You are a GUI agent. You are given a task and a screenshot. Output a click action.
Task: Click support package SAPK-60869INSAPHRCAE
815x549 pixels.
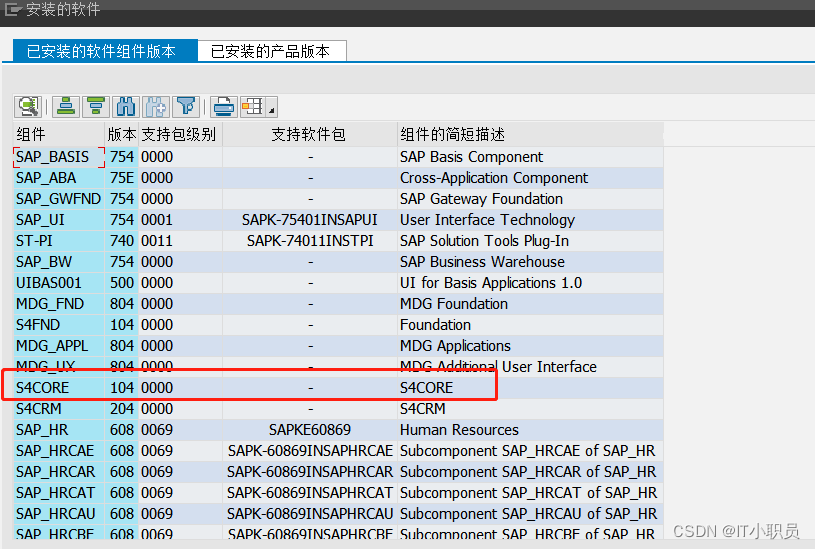(310, 451)
